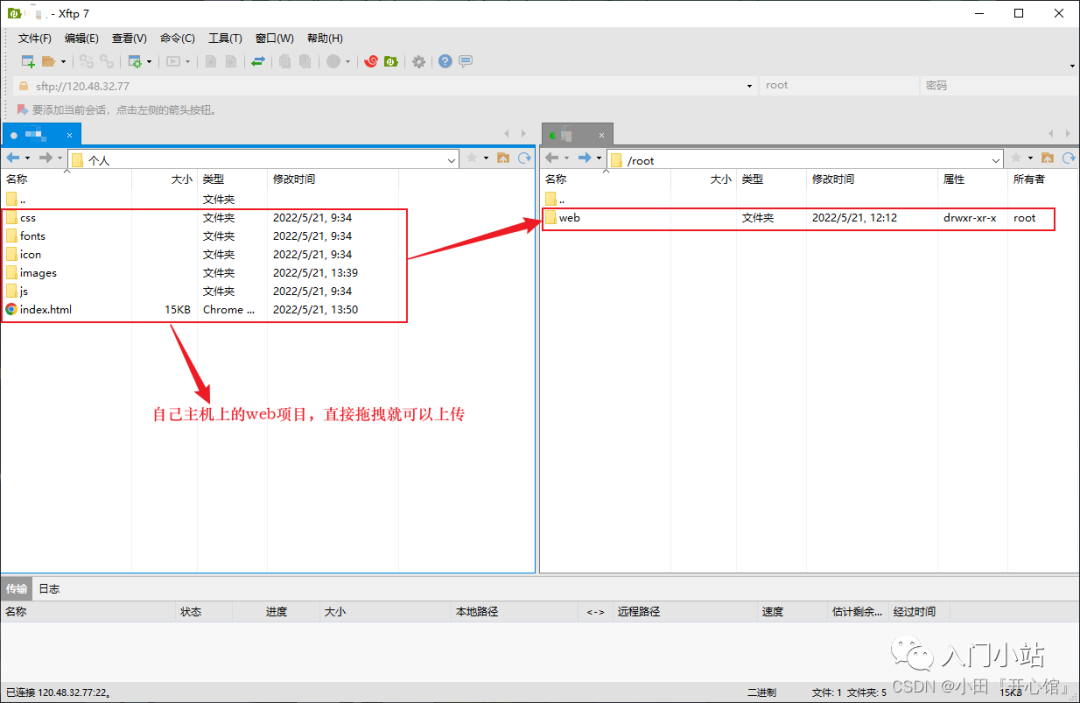This screenshot has height=703, width=1080.
Task: Expand the sftp://120.48.32.77 address dropdown
Action: click(x=749, y=85)
